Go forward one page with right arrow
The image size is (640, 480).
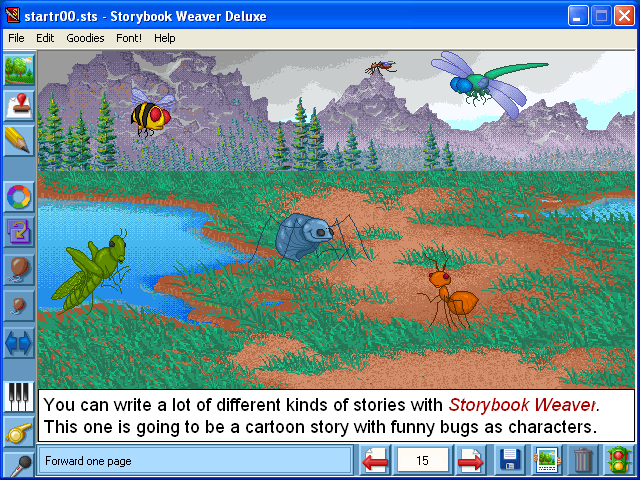(471, 461)
